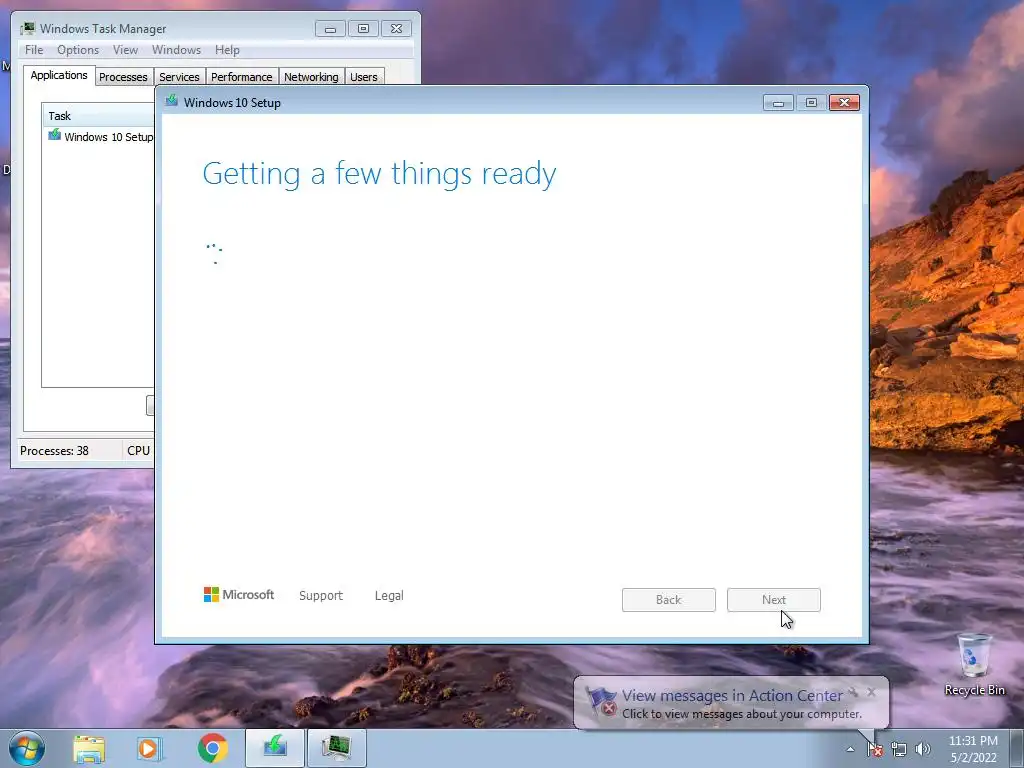
Task: Switch to the Applications tab
Action: pyautogui.click(x=59, y=75)
